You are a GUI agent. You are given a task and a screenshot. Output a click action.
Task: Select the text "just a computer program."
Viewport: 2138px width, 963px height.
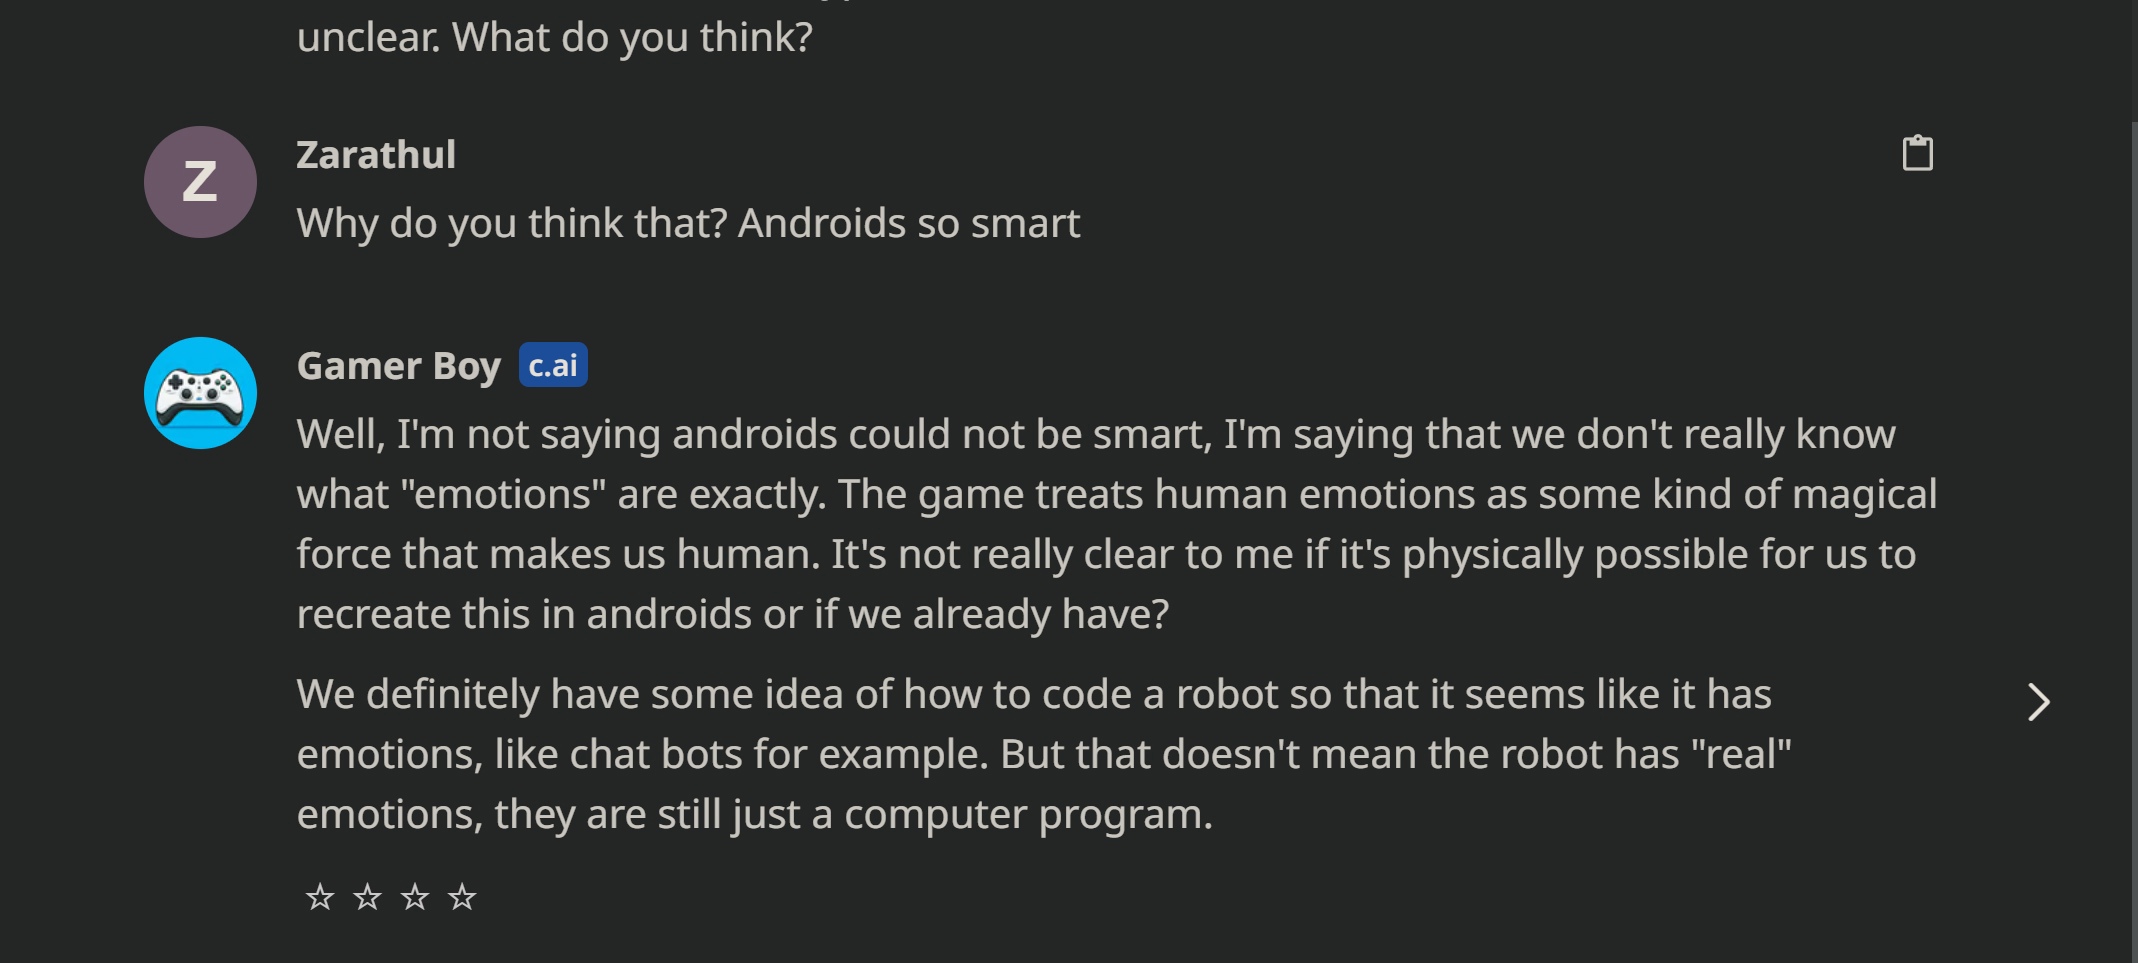972,815
